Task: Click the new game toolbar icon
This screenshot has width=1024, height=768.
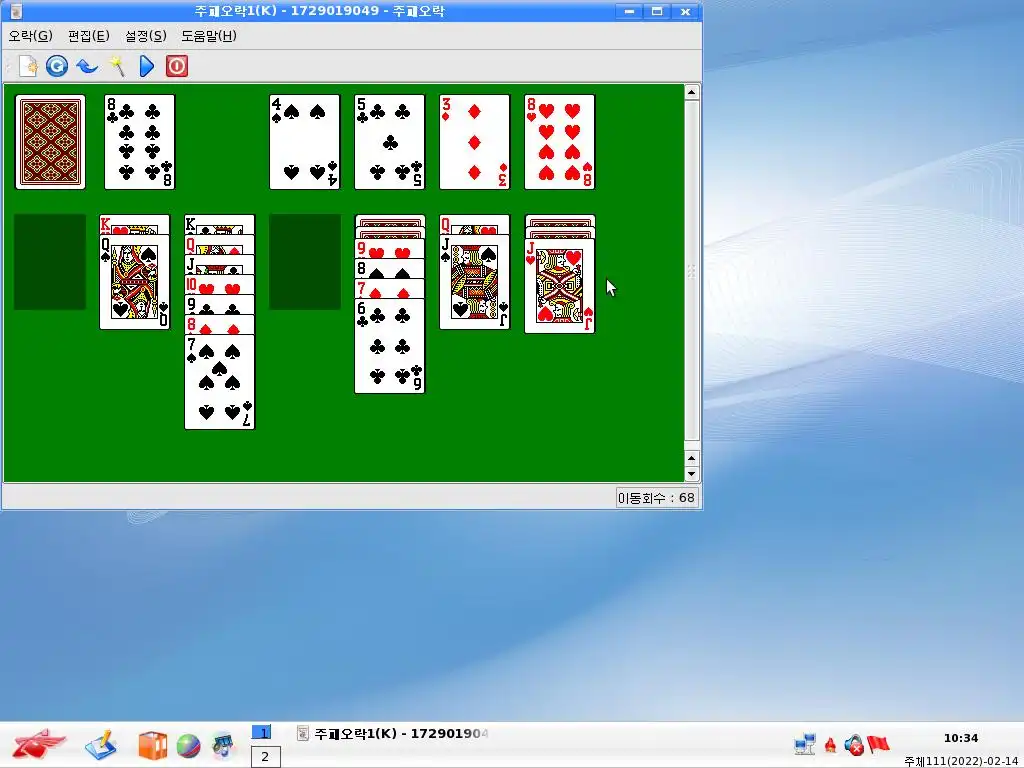Action: click(28, 66)
